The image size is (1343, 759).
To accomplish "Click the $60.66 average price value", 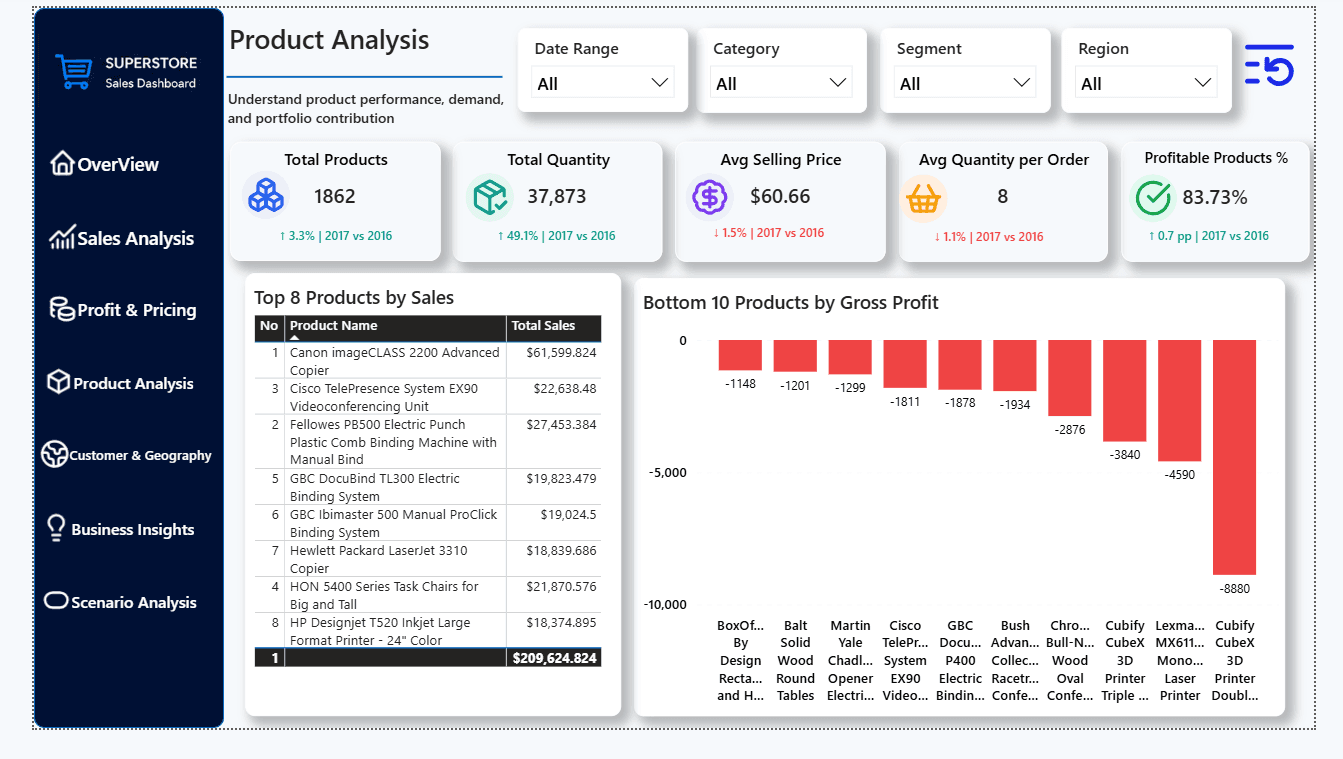I will pos(780,197).
